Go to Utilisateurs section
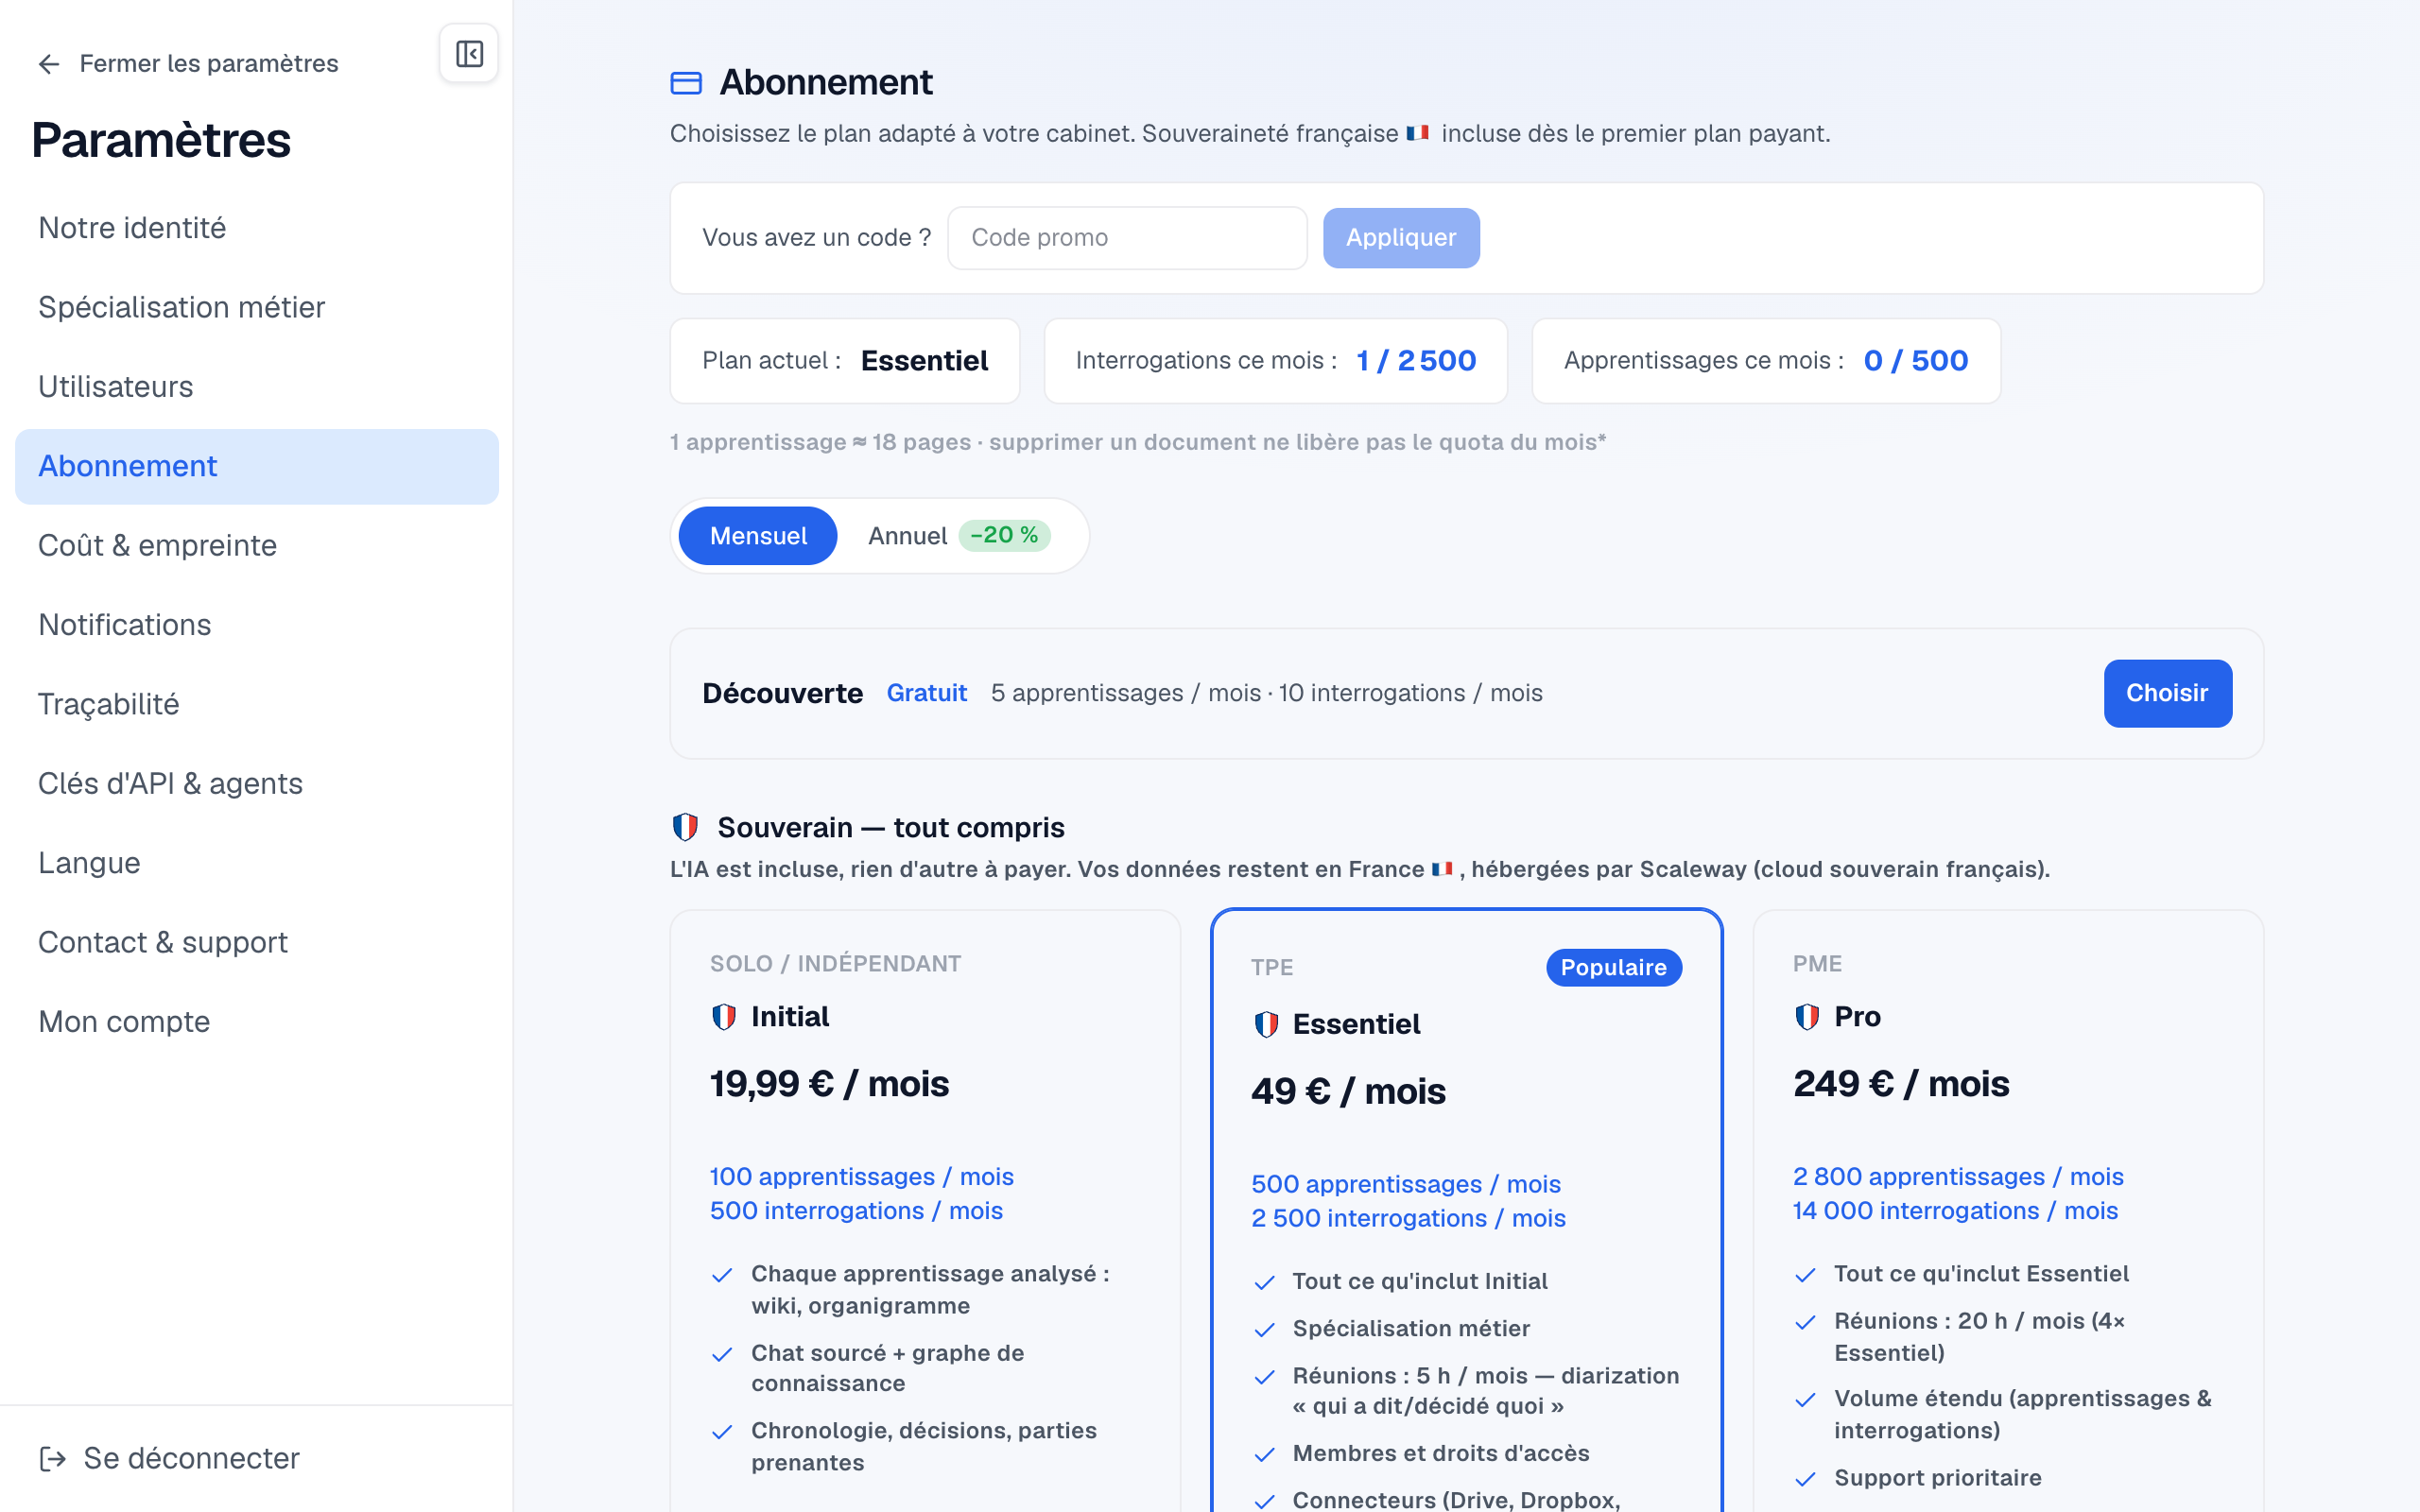Screen dimensions: 2420x1512 tap(257, 387)
